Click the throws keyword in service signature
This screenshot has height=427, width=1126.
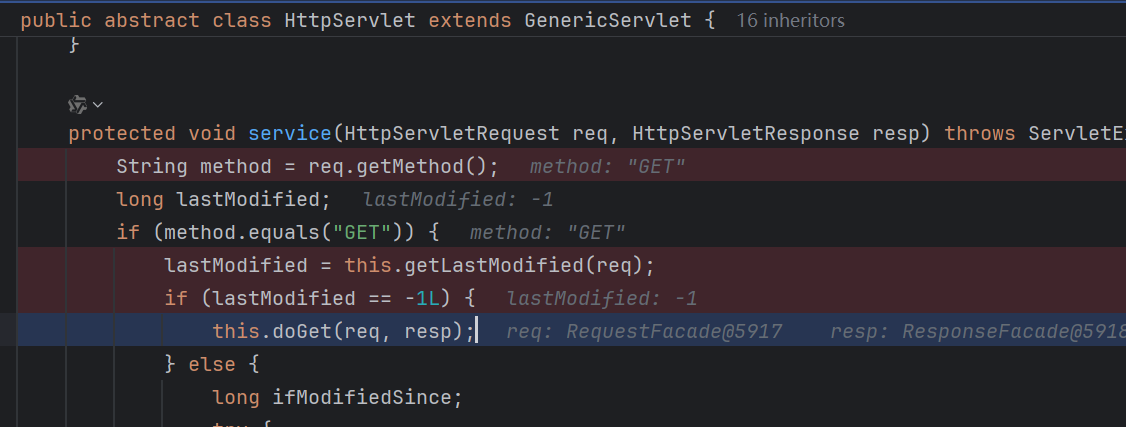pos(980,133)
